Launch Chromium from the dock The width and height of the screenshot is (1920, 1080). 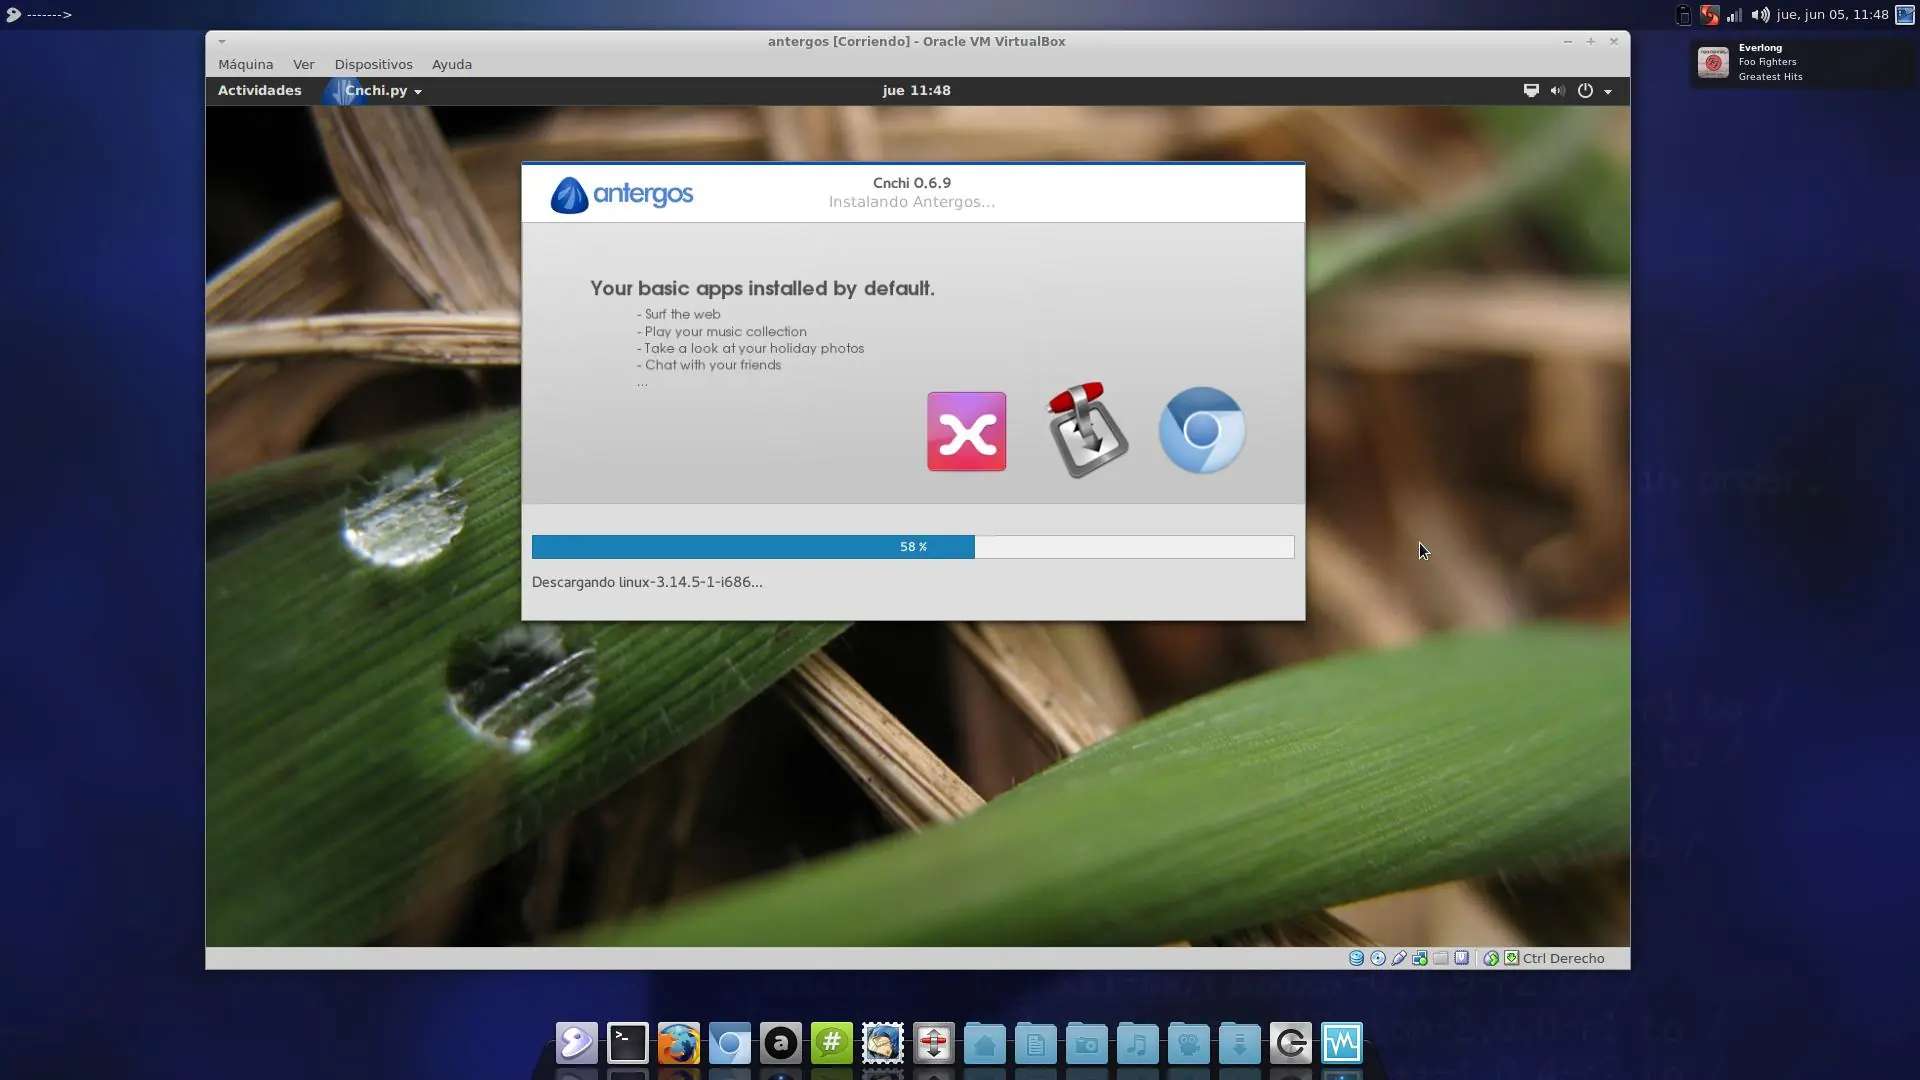click(730, 1043)
